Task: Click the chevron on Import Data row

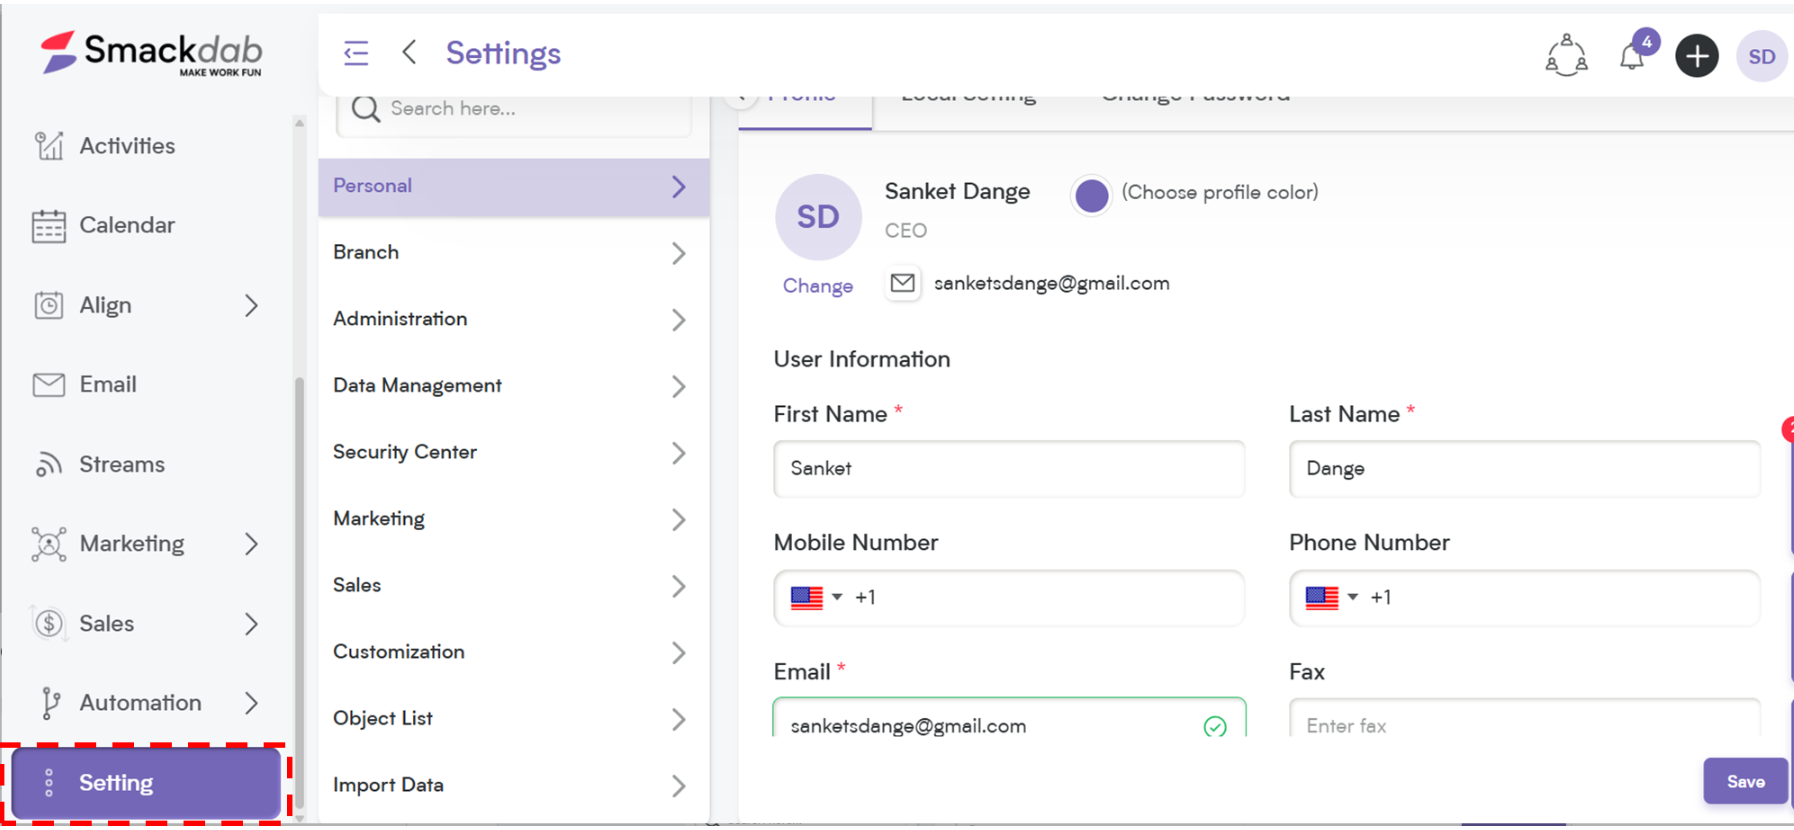Action: pyautogui.click(x=678, y=786)
